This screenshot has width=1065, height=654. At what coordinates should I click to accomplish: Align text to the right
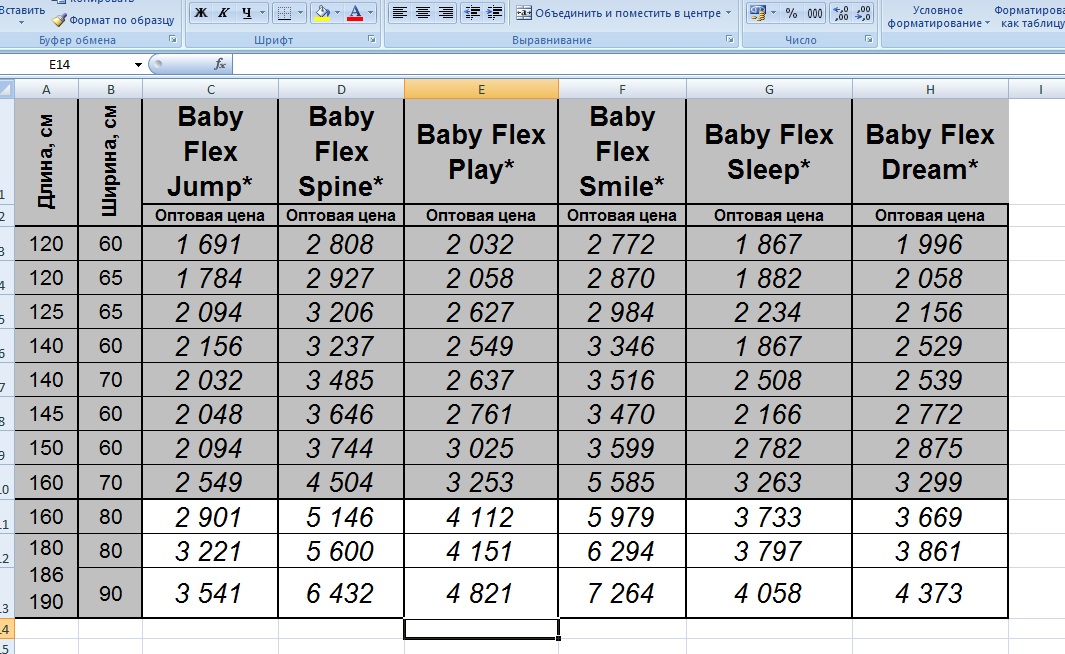[x=445, y=13]
